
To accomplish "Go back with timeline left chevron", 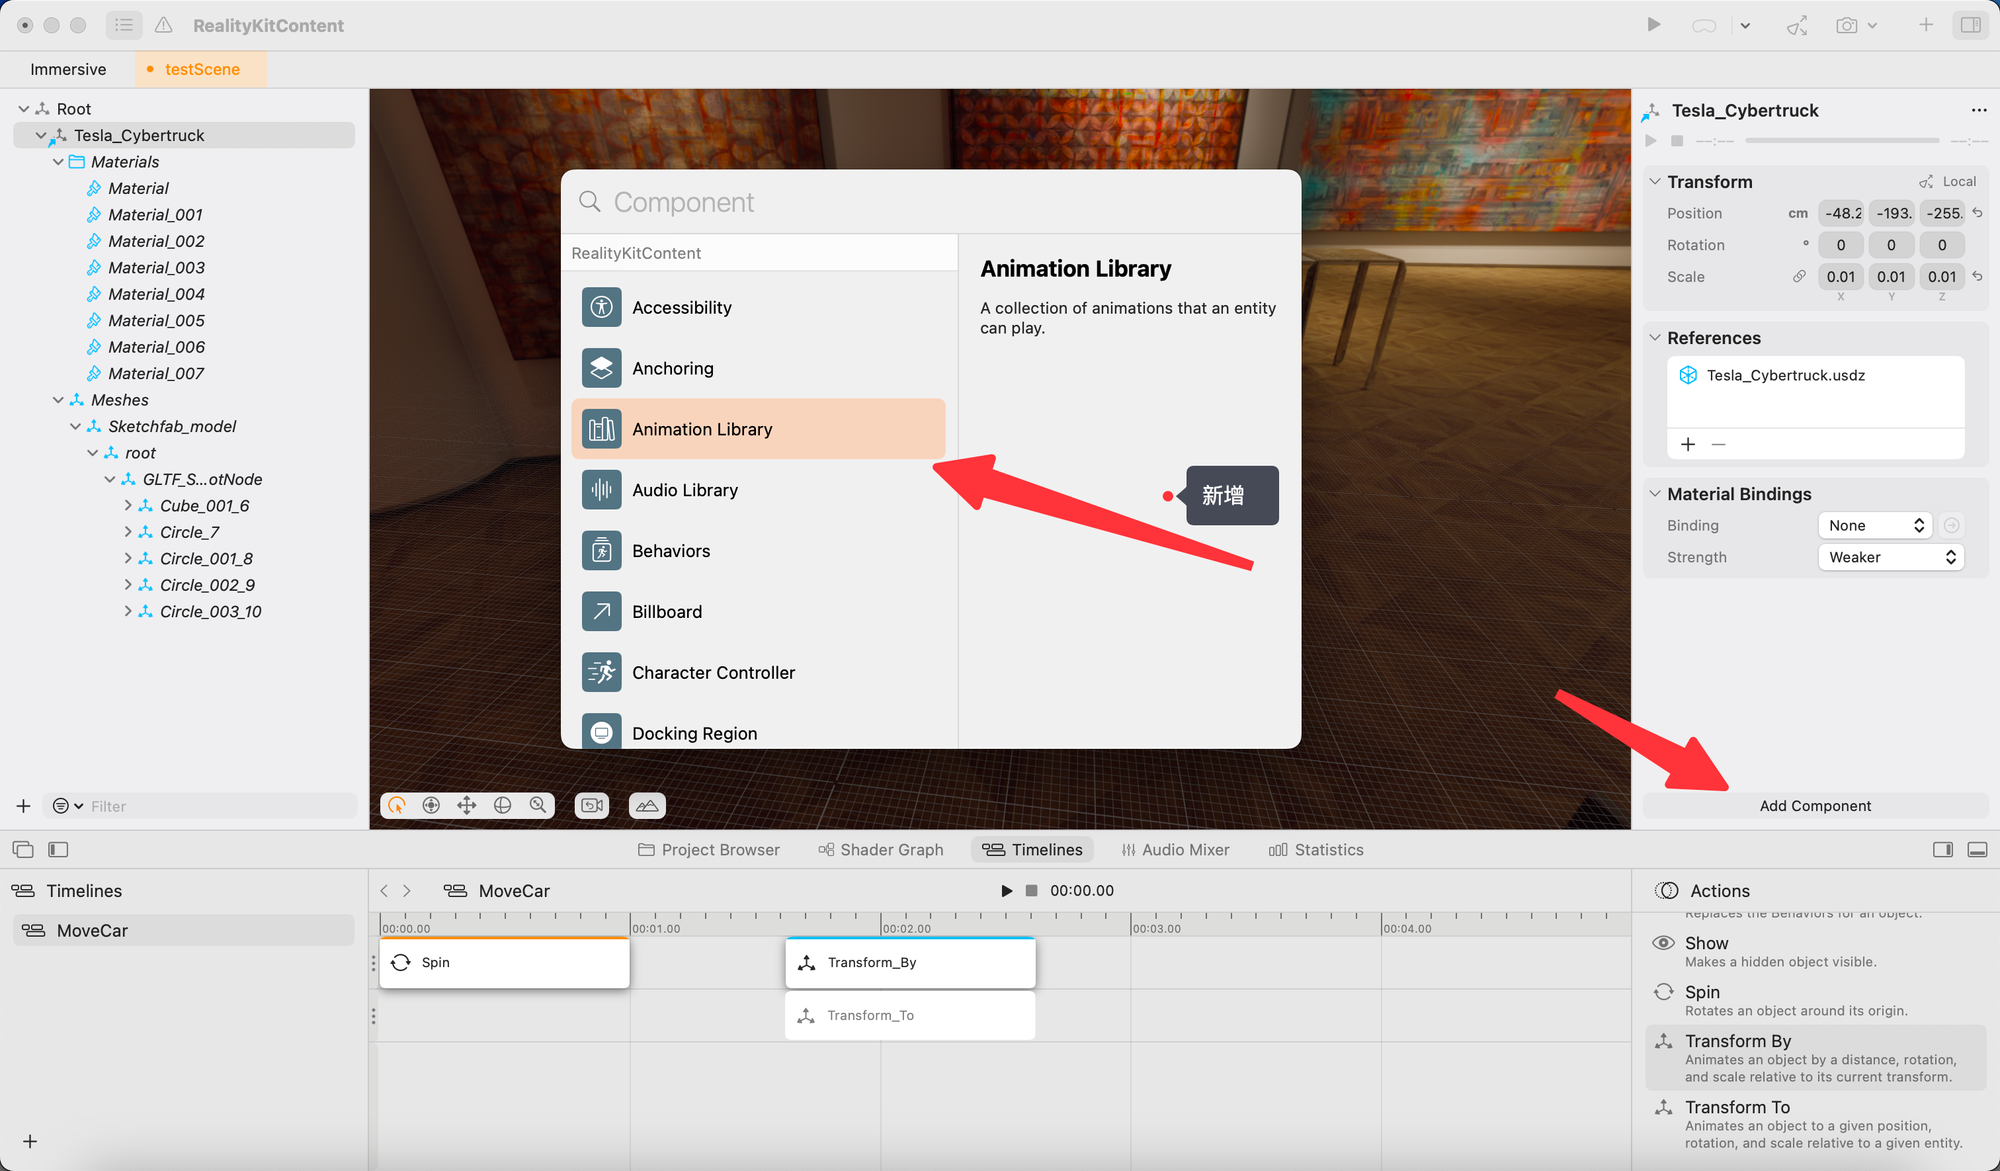I will click(x=384, y=890).
